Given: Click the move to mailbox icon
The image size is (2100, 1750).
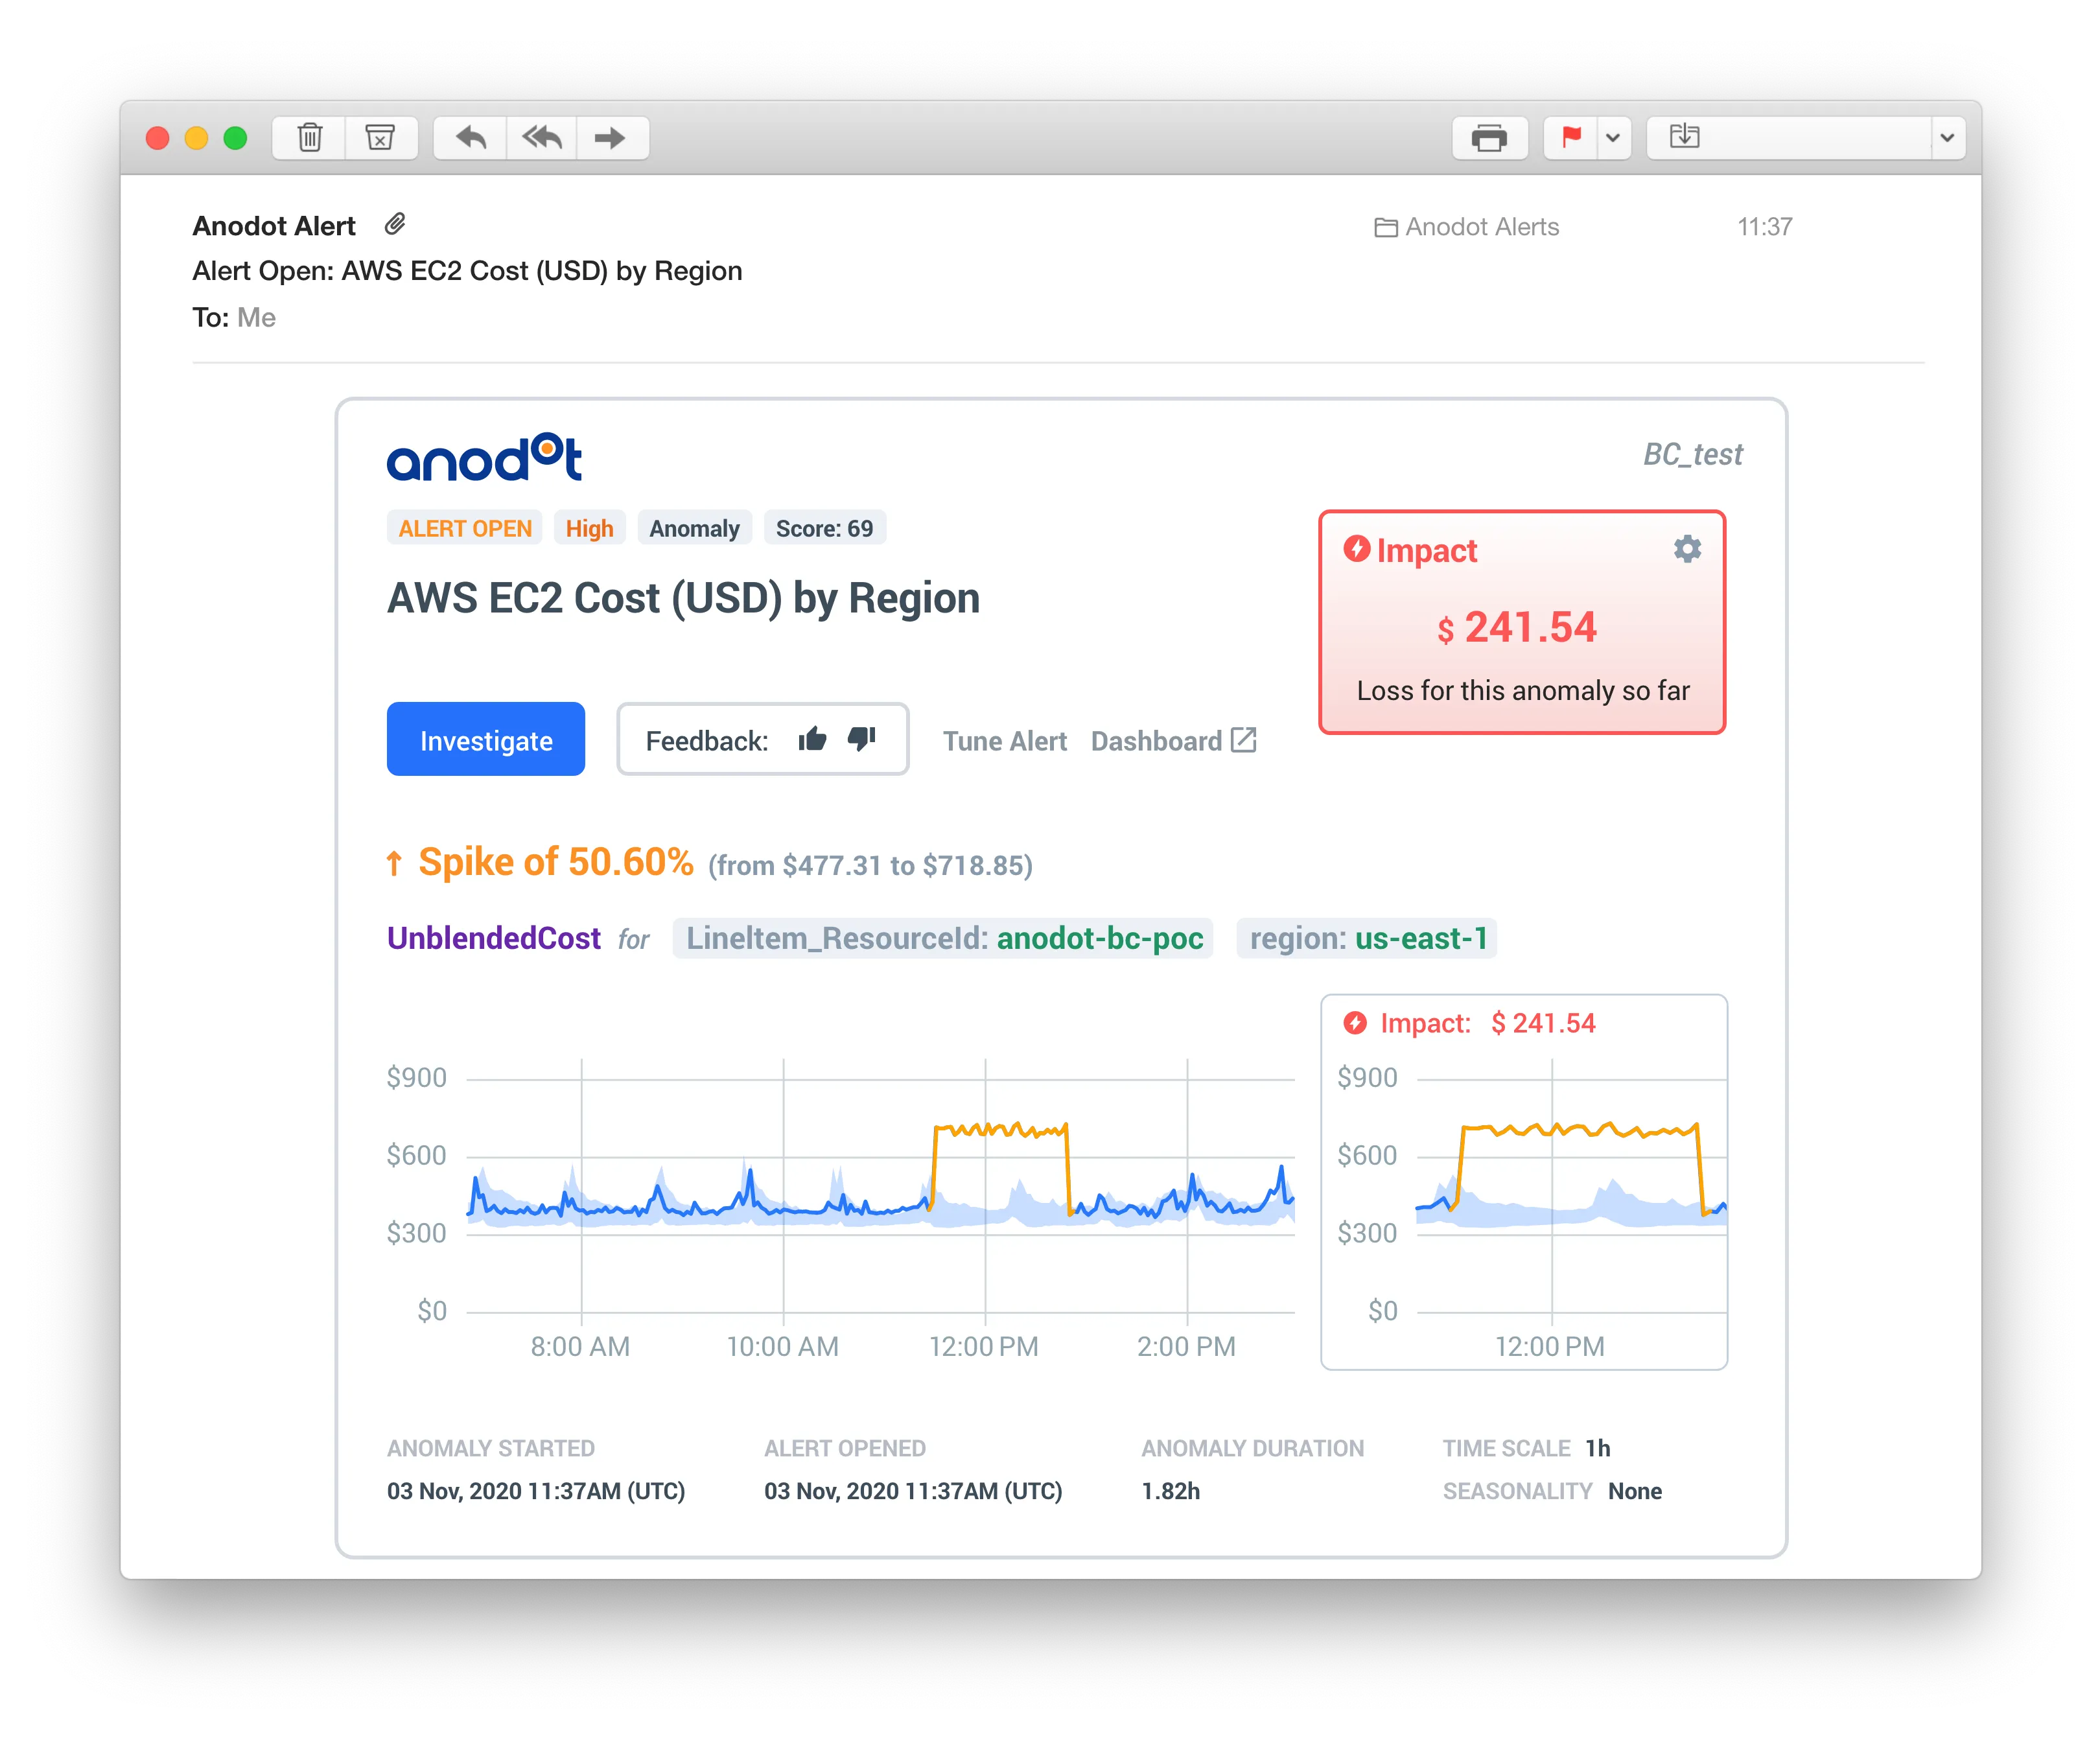Looking at the screenshot, I should (x=1685, y=137).
